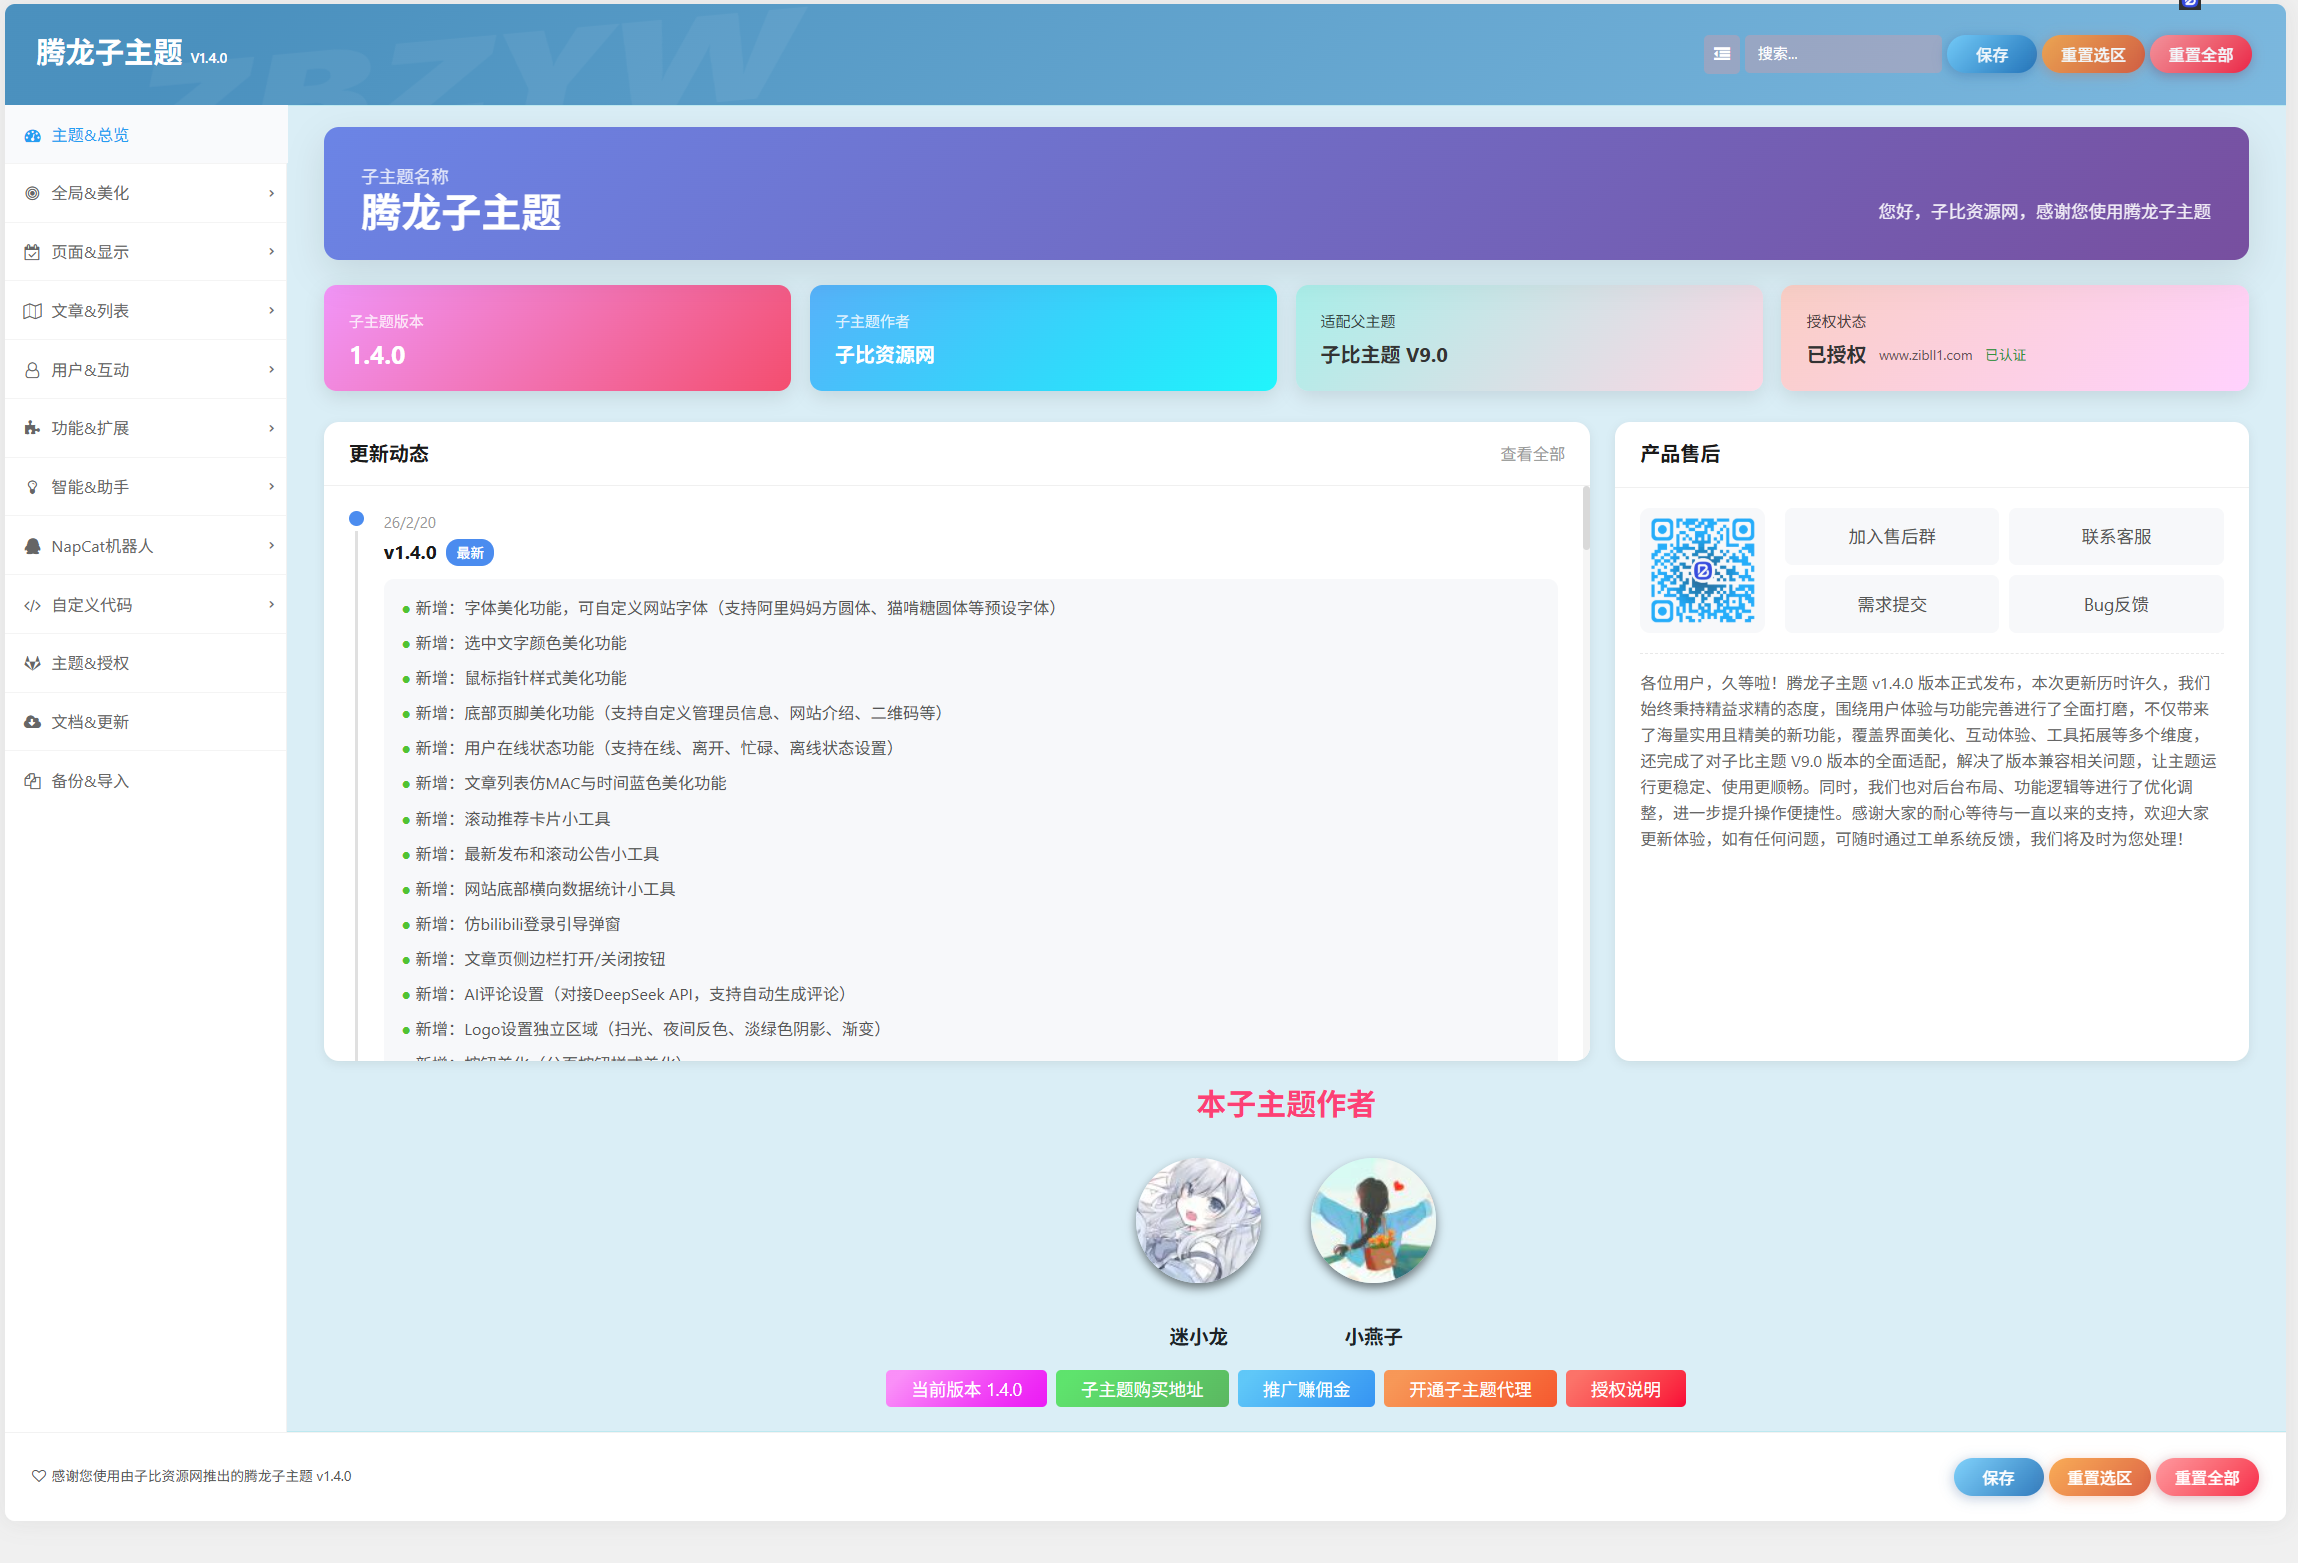This screenshot has width=2298, height=1563.
Task: Click the puzzle icon beside 功能&扩展
Action: coord(32,428)
